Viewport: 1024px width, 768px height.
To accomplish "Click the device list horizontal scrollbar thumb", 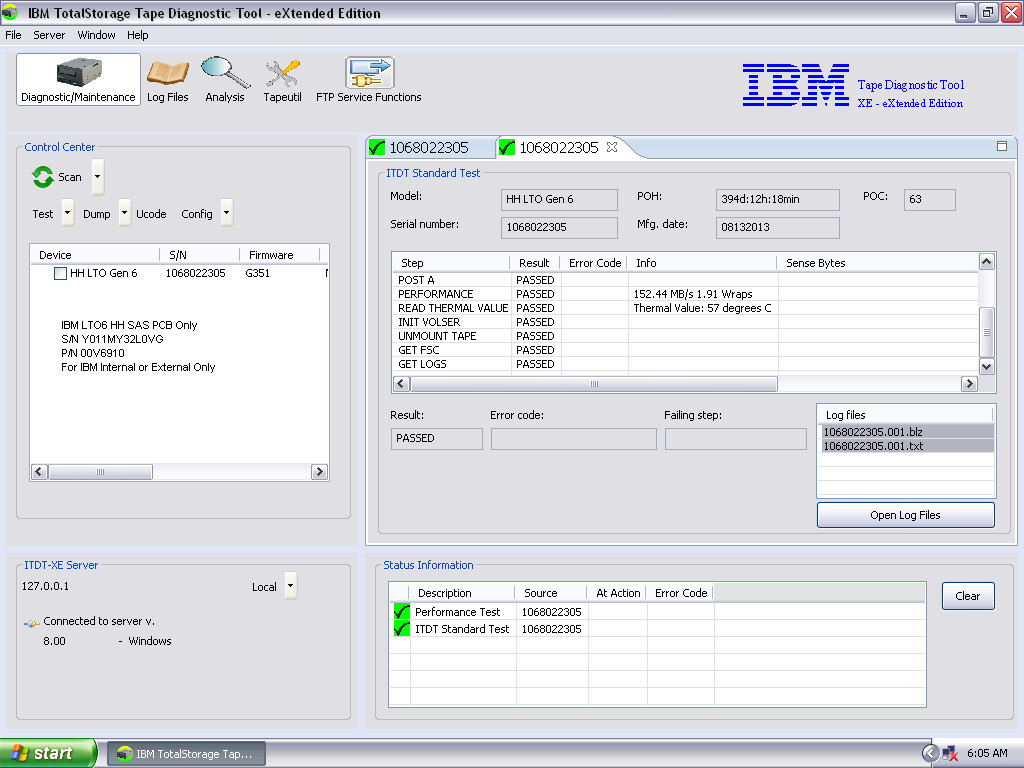I will [101, 472].
